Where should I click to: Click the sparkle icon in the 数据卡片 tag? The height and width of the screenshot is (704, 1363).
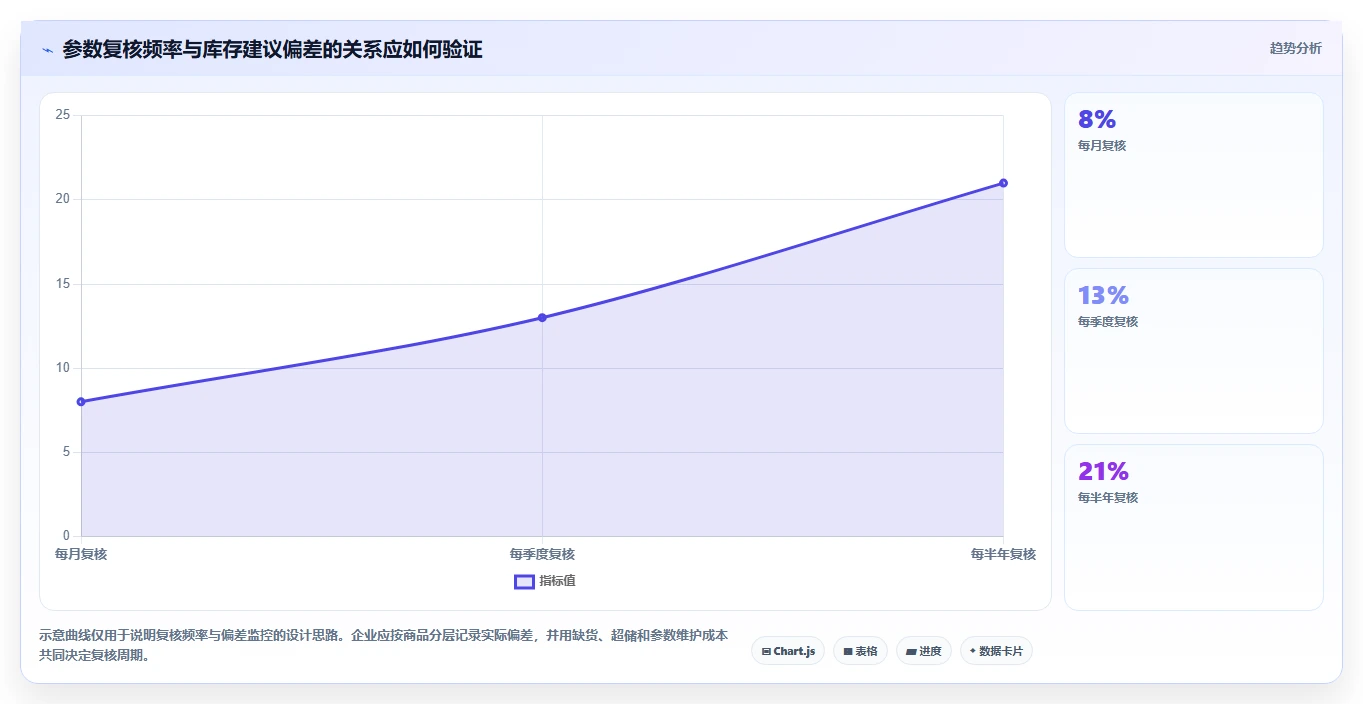tap(972, 651)
